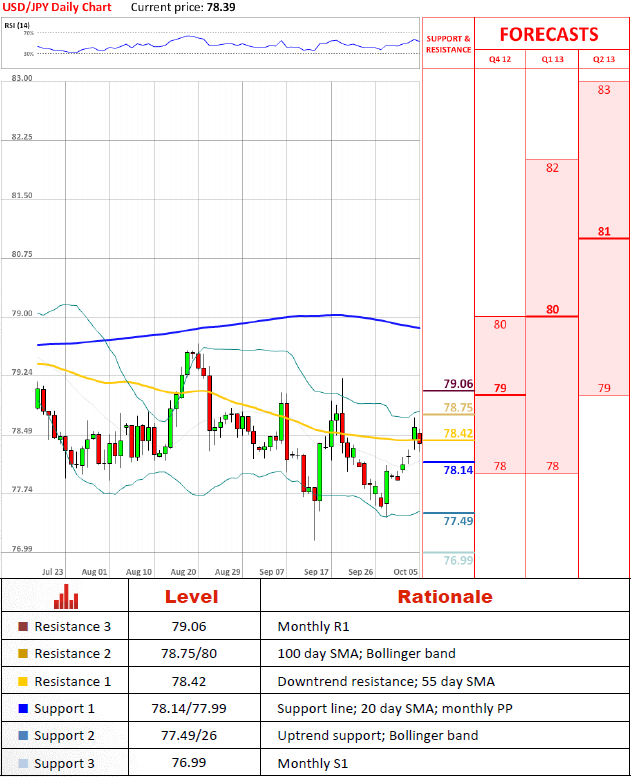Select the Q4 12 forecast column header
This screenshot has width=631, height=777.
tap(499, 59)
